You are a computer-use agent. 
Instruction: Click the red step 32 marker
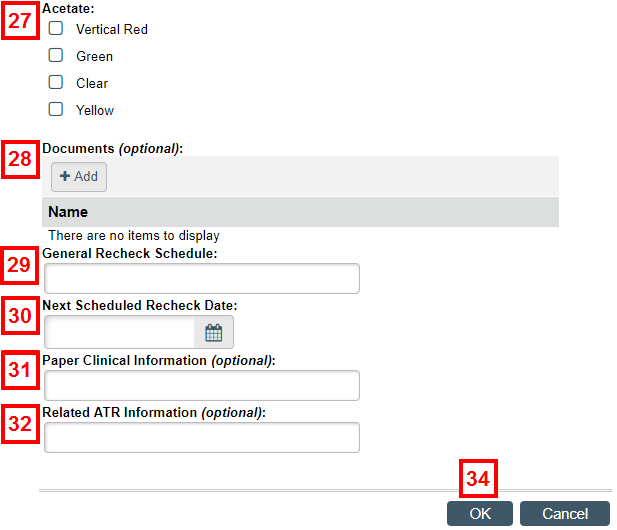coord(20,424)
